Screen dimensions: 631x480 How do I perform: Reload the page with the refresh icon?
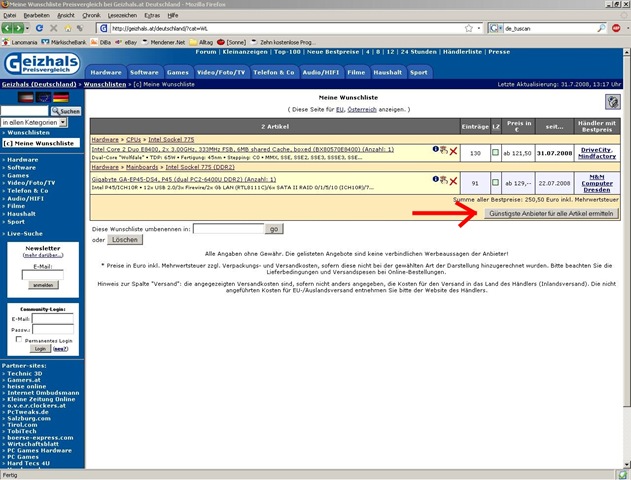click(39, 28)
